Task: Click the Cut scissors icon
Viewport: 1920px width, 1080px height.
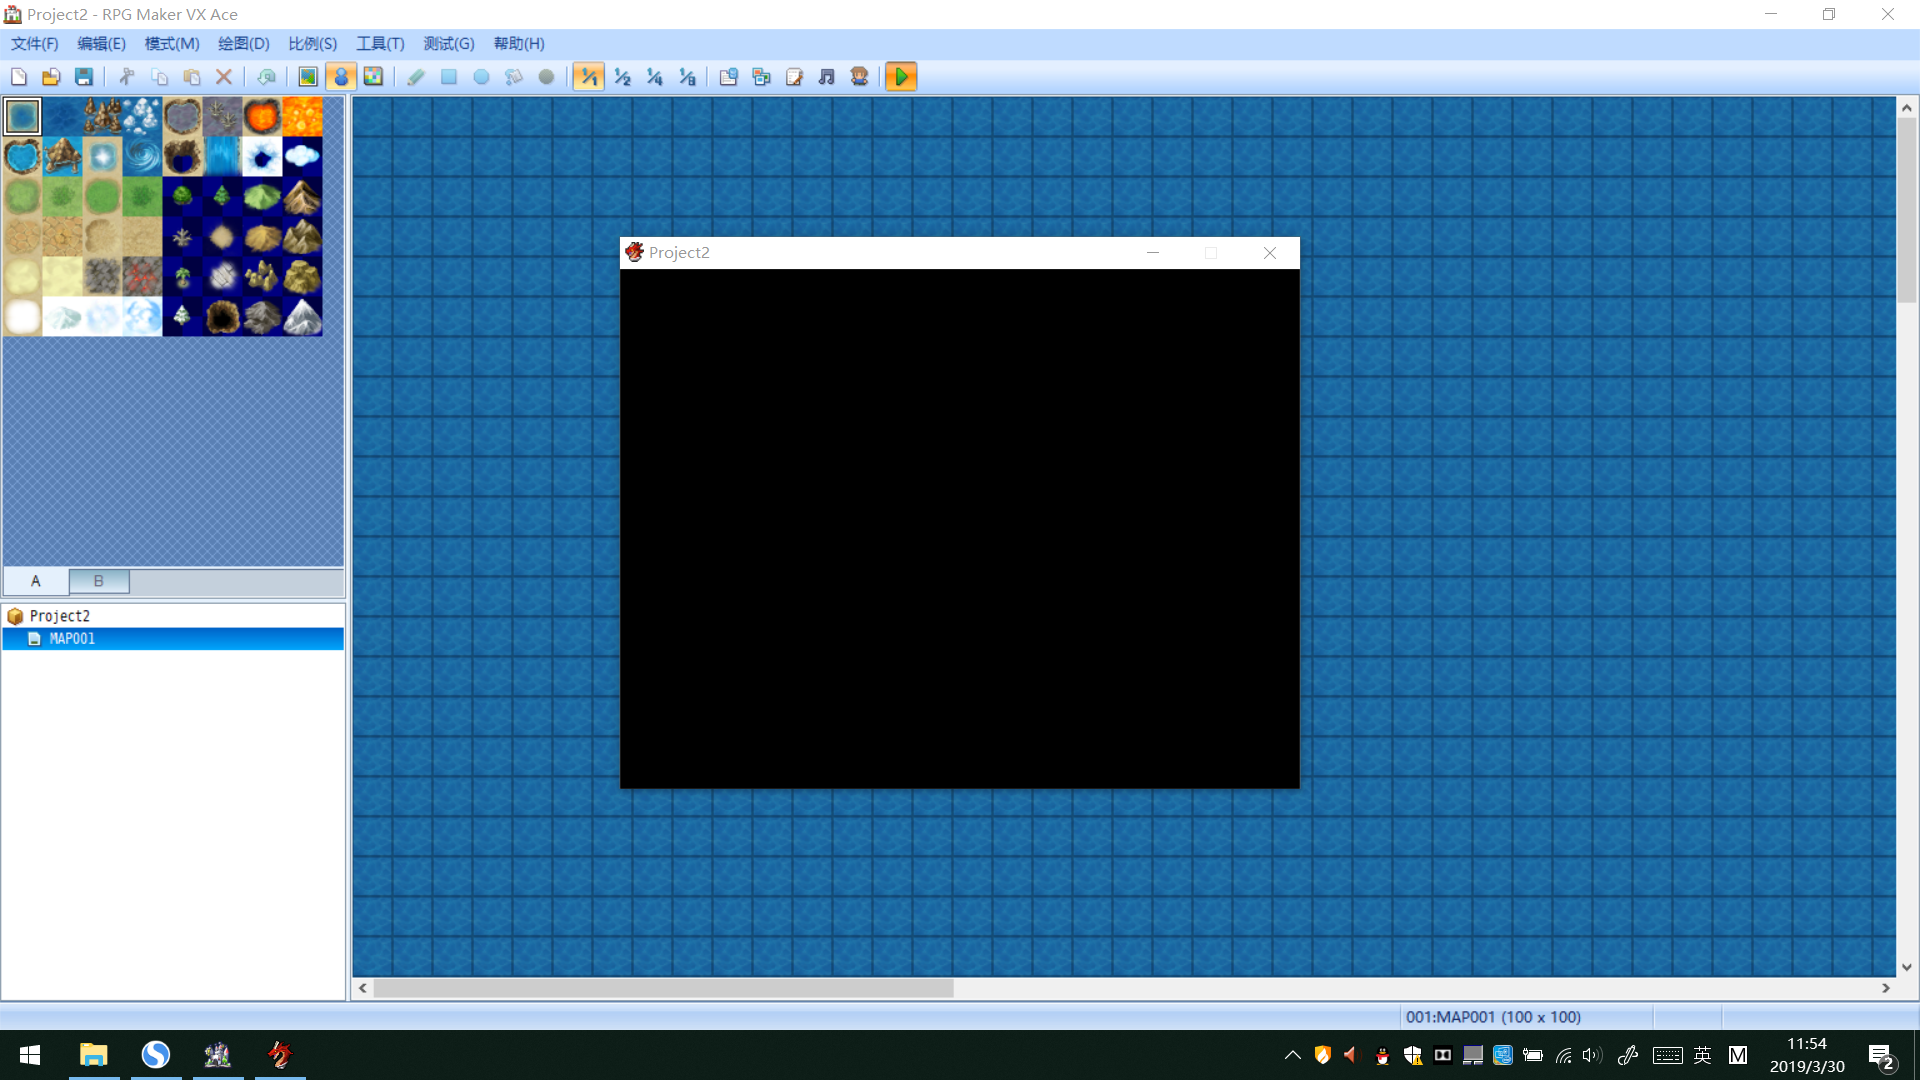Action: (127, 77)
